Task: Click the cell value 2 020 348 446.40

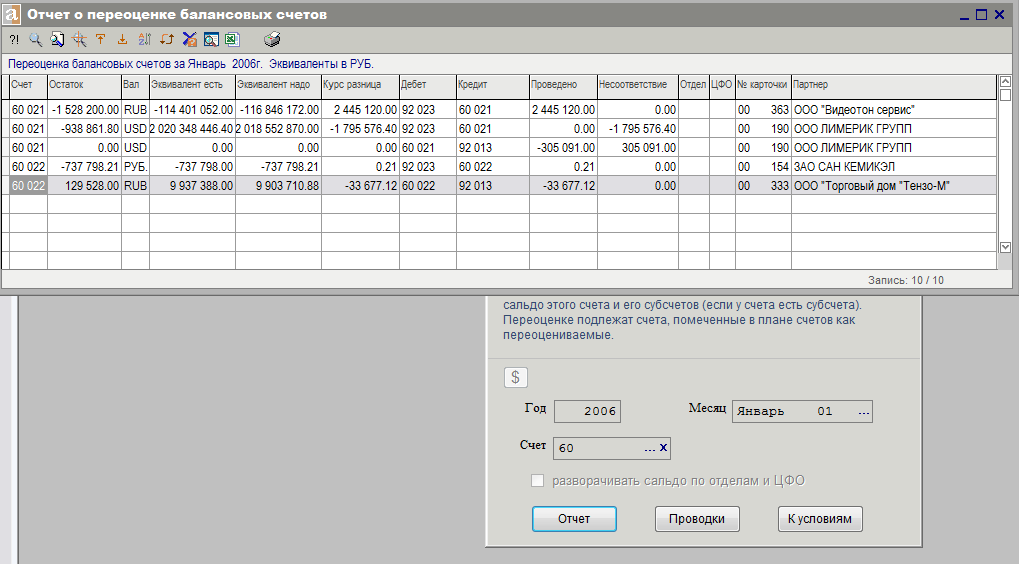Action: 192,129
